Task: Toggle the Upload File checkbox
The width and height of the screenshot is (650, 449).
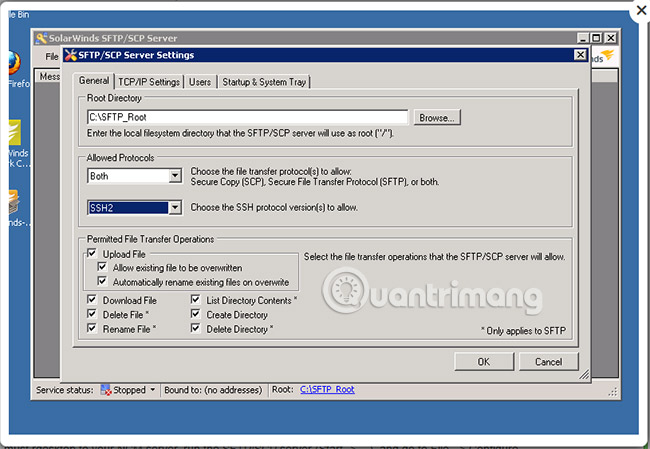Action: [x=92, y=253]
